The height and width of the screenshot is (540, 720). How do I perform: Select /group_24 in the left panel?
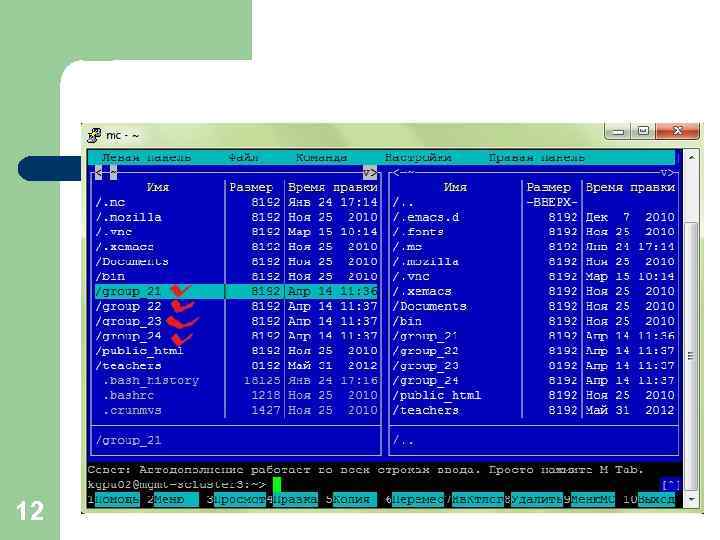coord(236,336)
